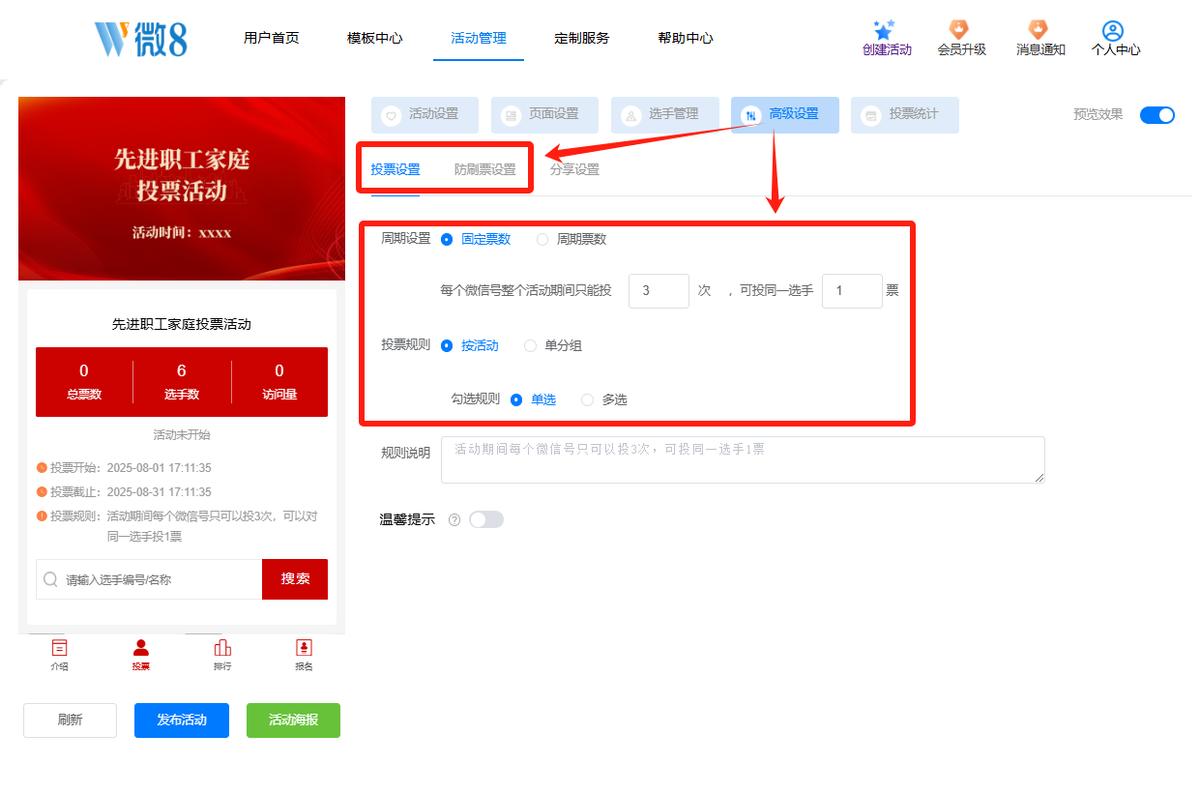Click the 温馨提示 help question icon
This screenshot has width=1200, height=796.
[x=455, y=520]
